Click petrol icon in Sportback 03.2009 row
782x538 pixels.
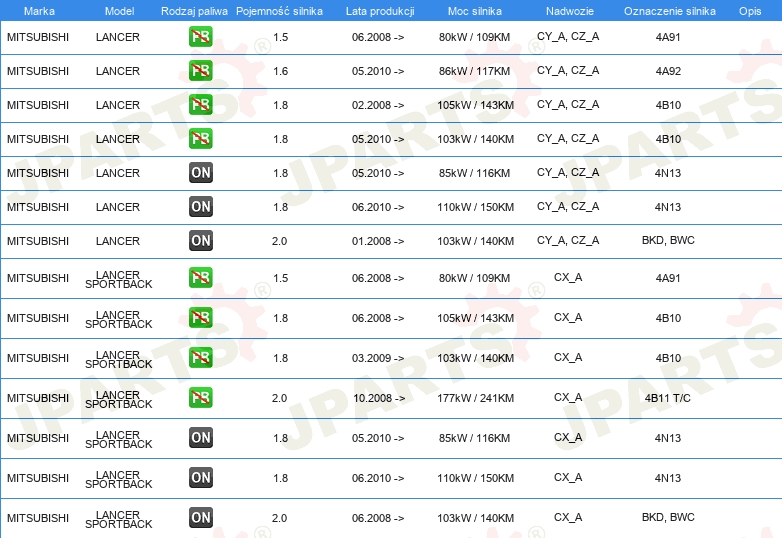[200, 358]
